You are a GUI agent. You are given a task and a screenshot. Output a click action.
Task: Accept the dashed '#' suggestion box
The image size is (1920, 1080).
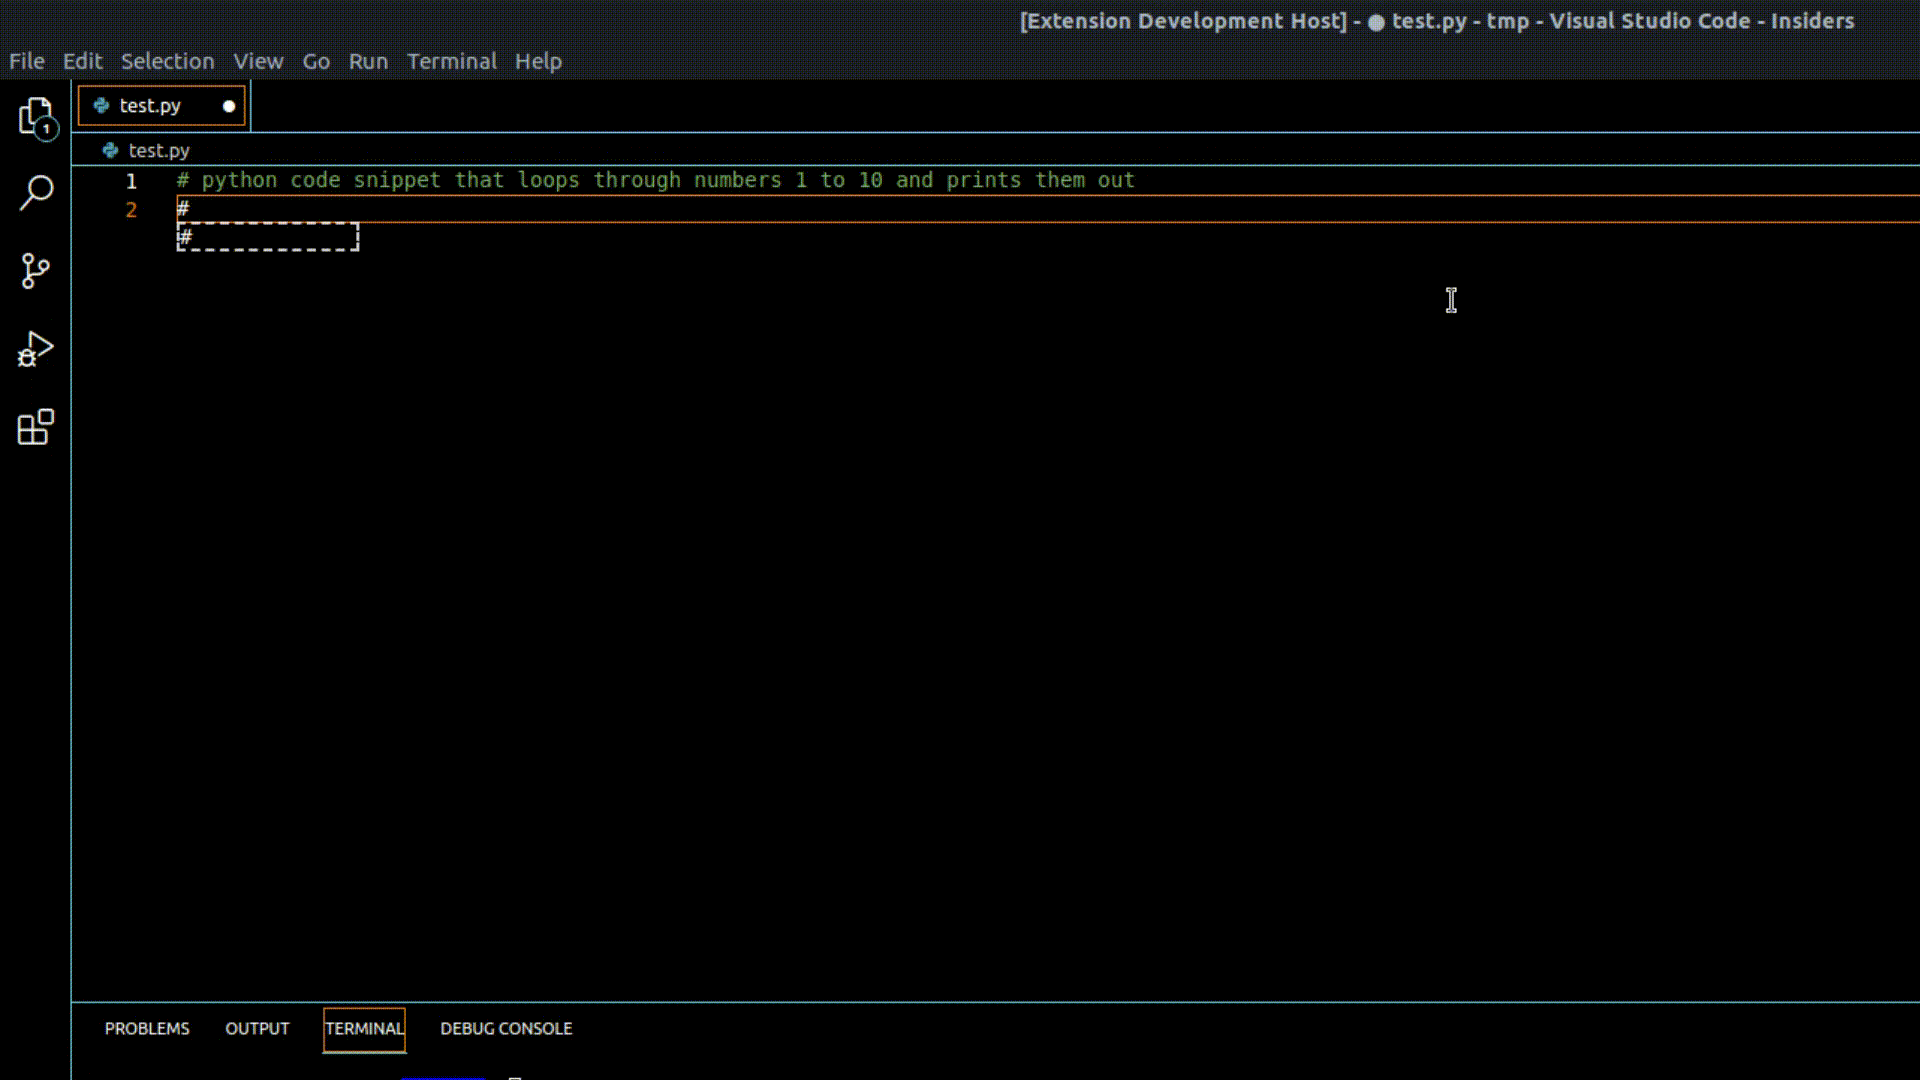(x=267, y=237)
